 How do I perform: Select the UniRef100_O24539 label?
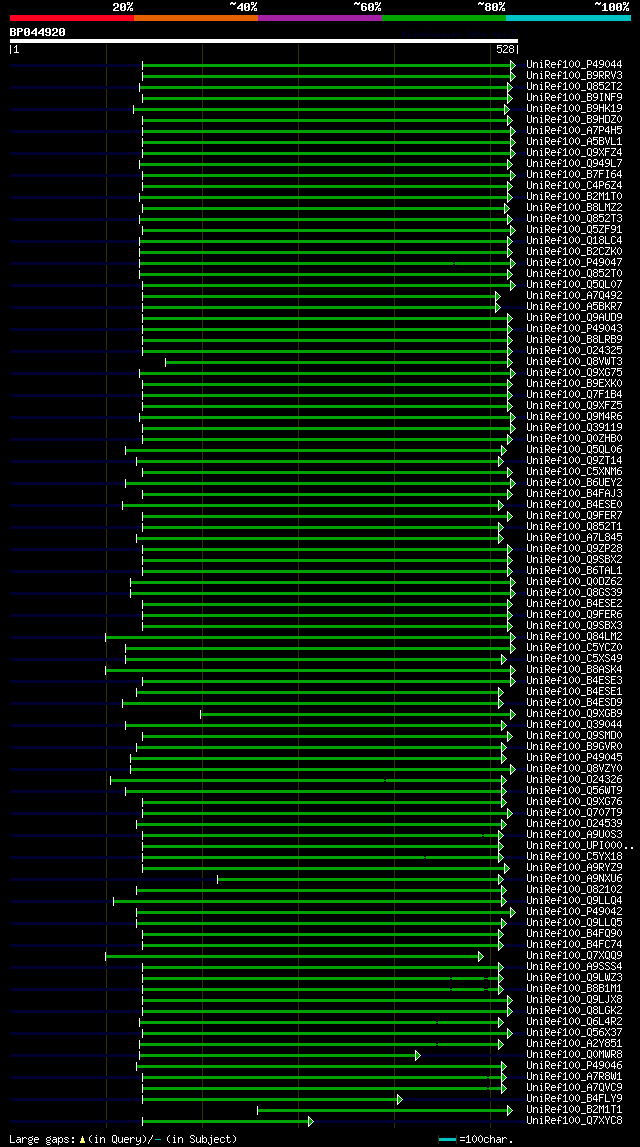(x=574, y=824)
